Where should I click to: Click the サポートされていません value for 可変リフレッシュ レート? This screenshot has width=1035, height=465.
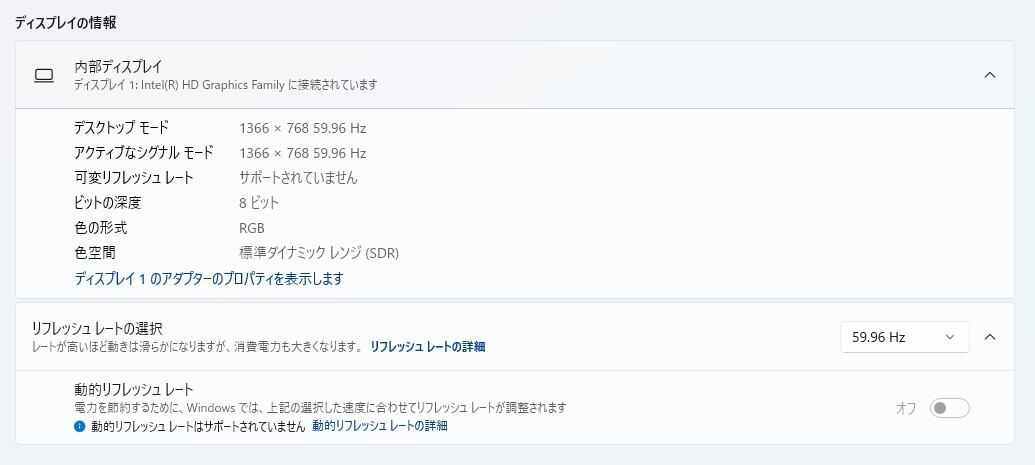pos(298,178)
